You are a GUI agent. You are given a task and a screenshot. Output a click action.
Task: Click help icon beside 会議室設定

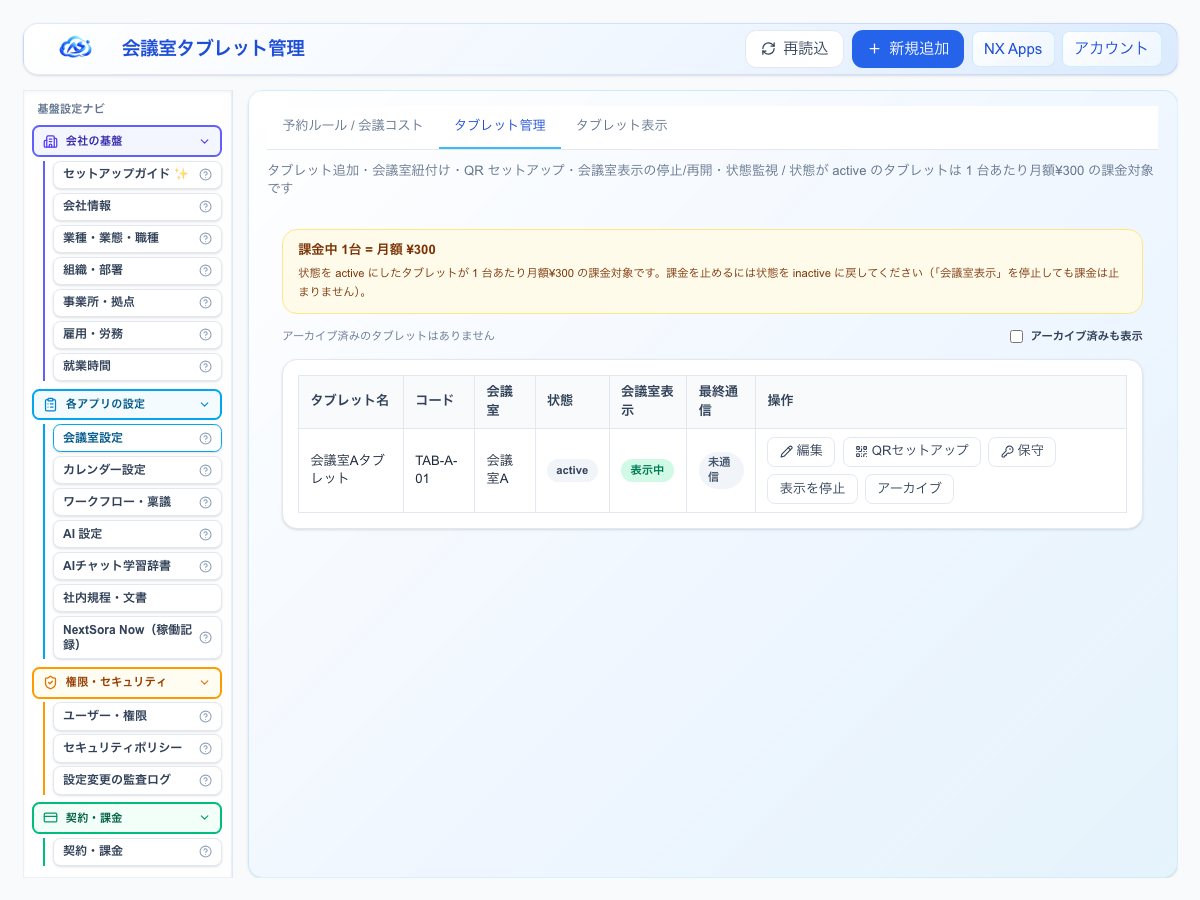click(x=205, y=438)
